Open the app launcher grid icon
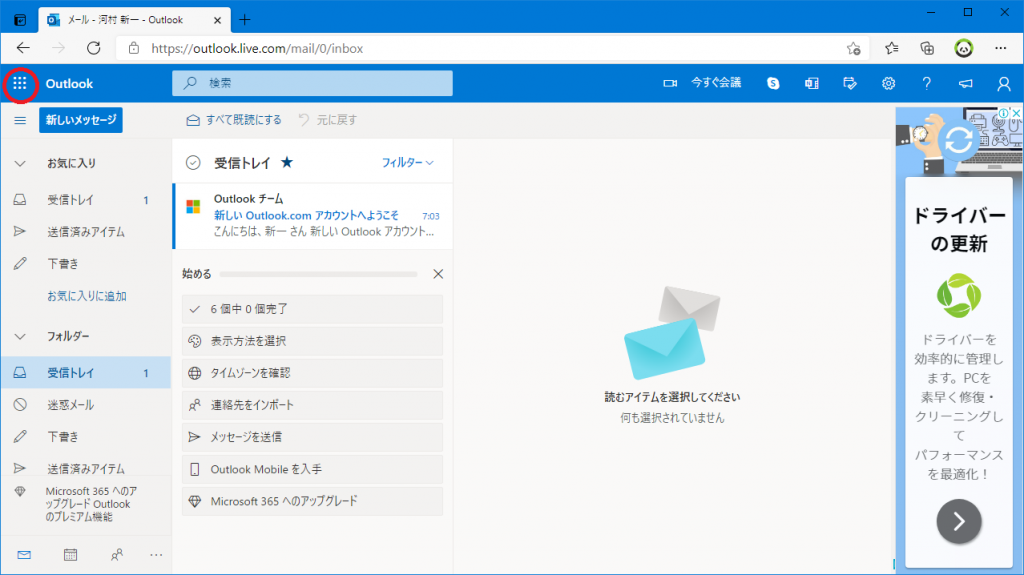 (x=20, y=84)
